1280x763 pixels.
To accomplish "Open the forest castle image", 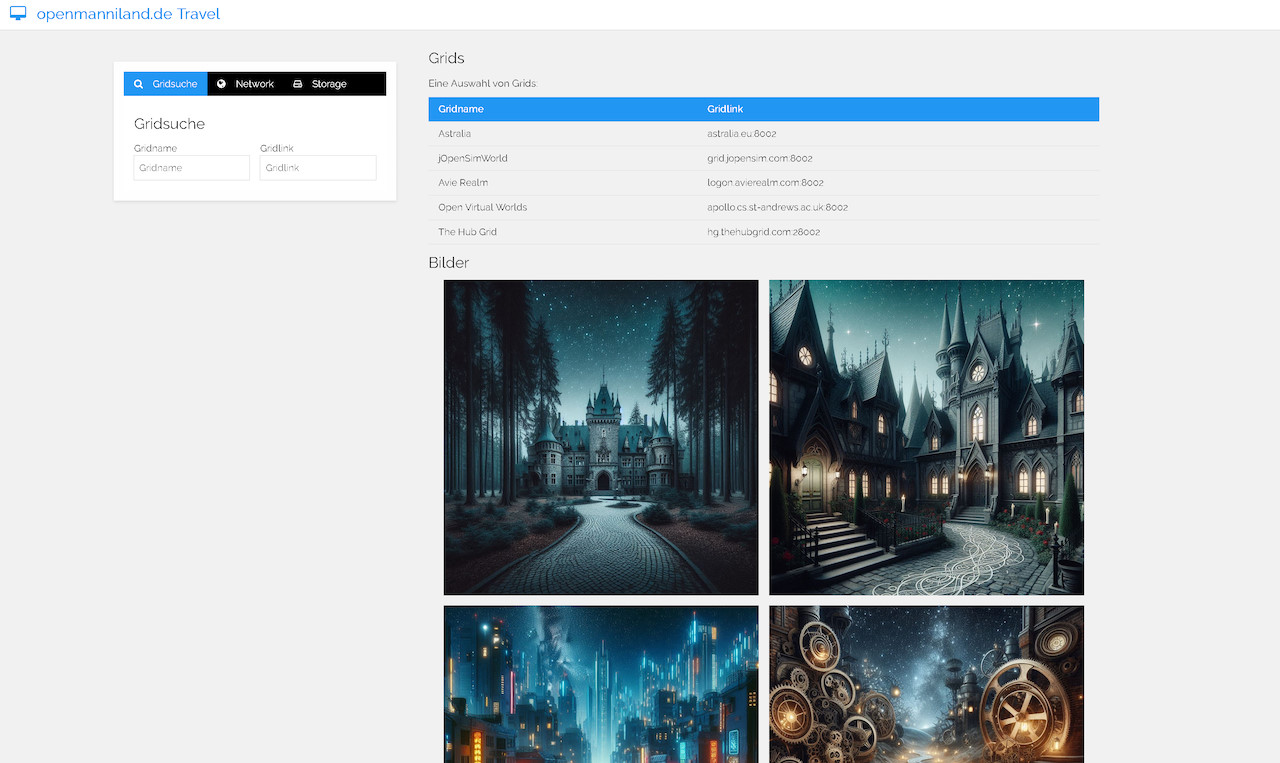I will click(601, 437).
